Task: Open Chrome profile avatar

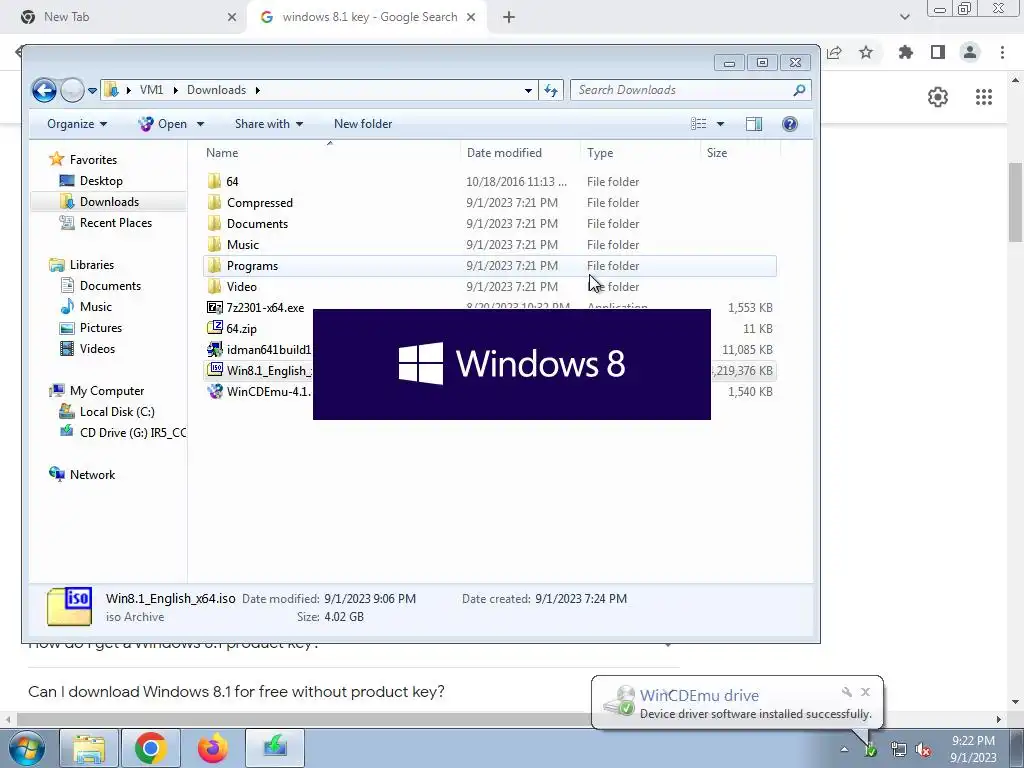Action: 970,52
